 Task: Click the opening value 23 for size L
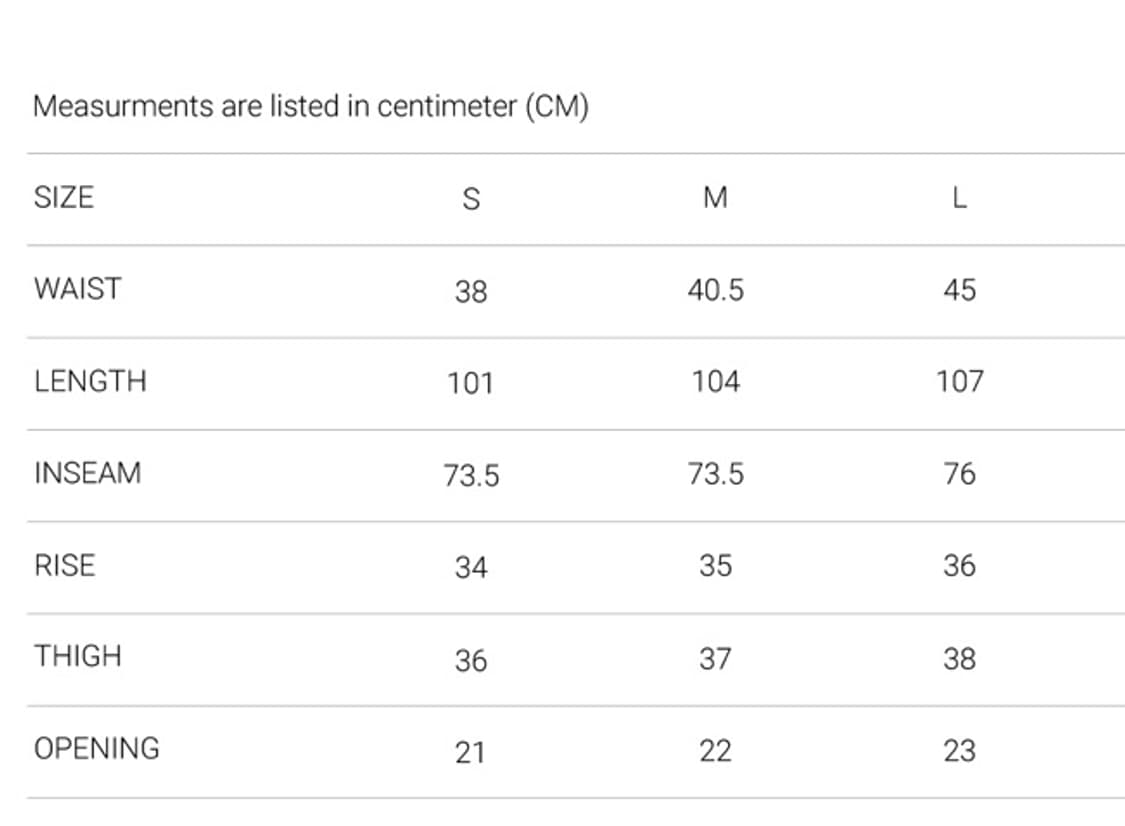[959, 751]
